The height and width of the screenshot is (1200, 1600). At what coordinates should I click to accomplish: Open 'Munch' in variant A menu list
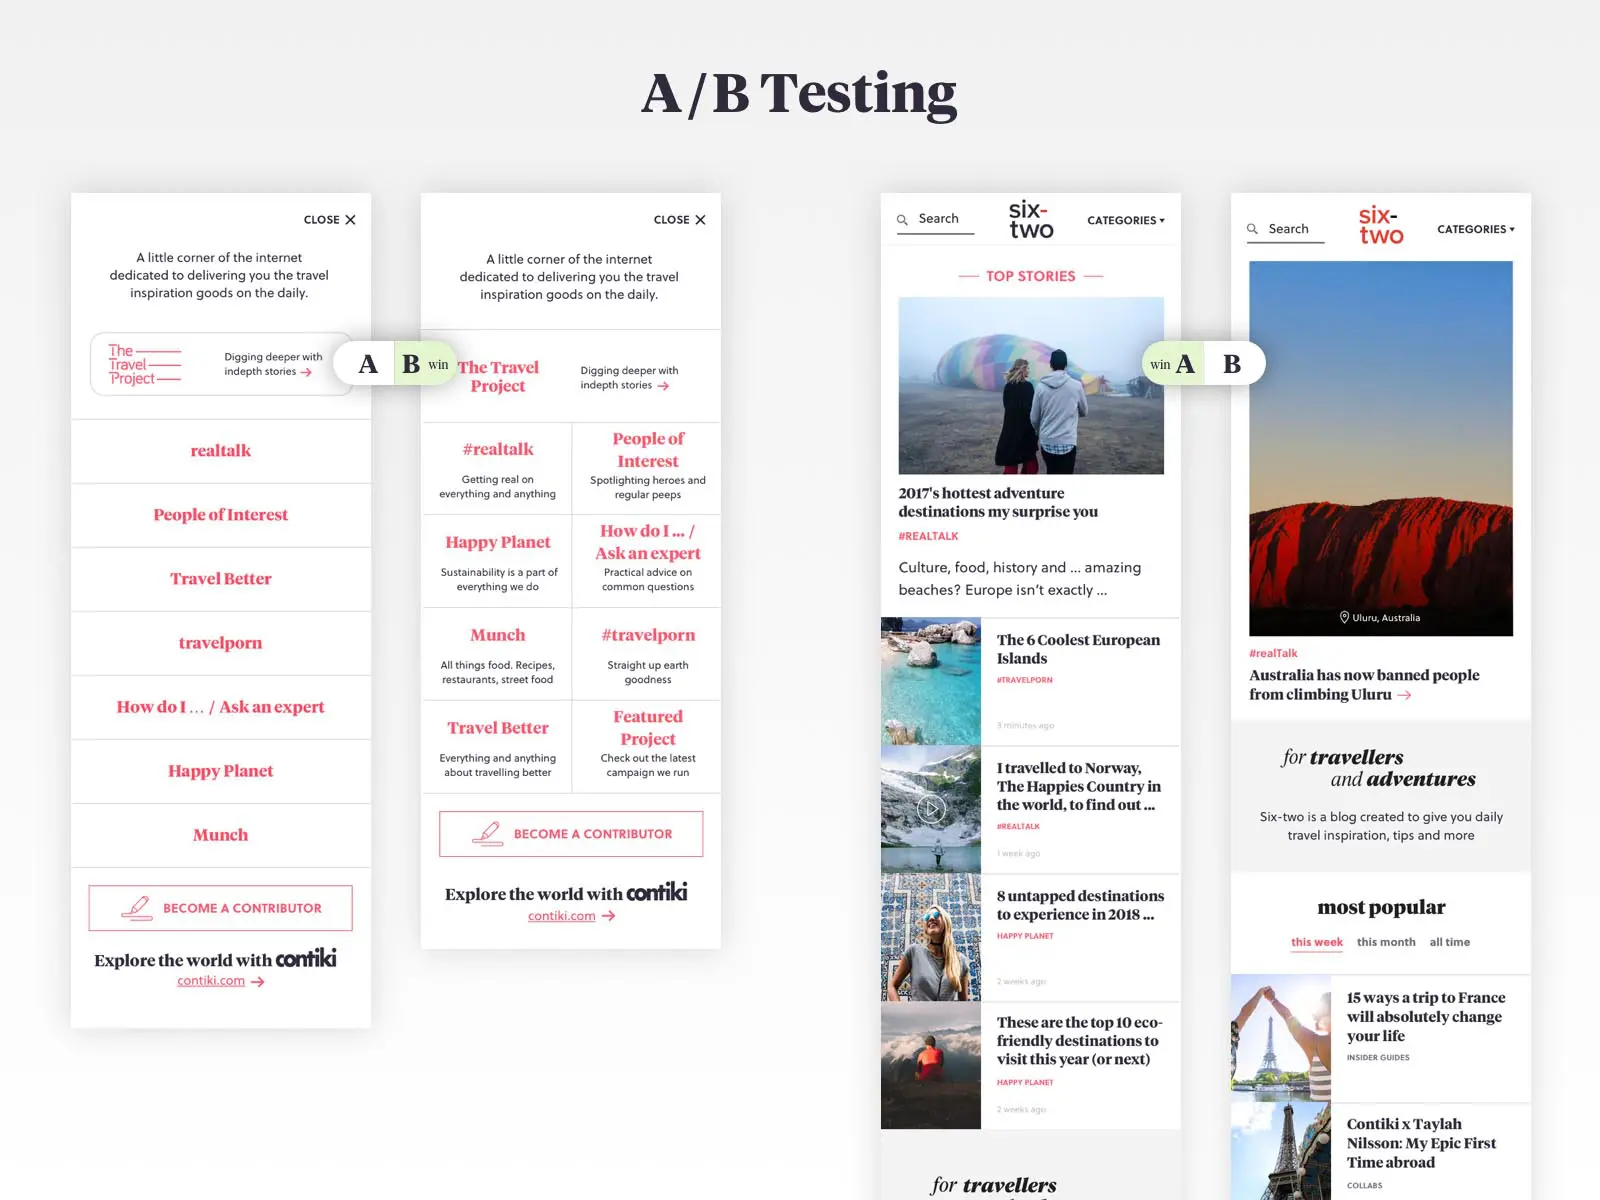pos(221,835)
